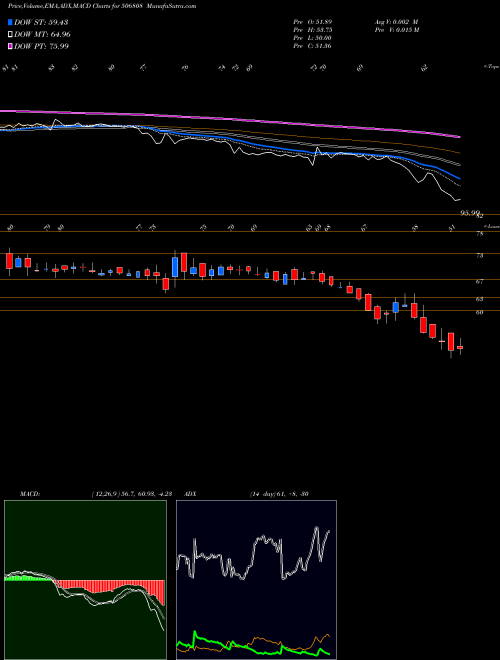500x660 pixels.
Task: Click the magenta DOW PT legend swatch
Action: pos(10,46)
